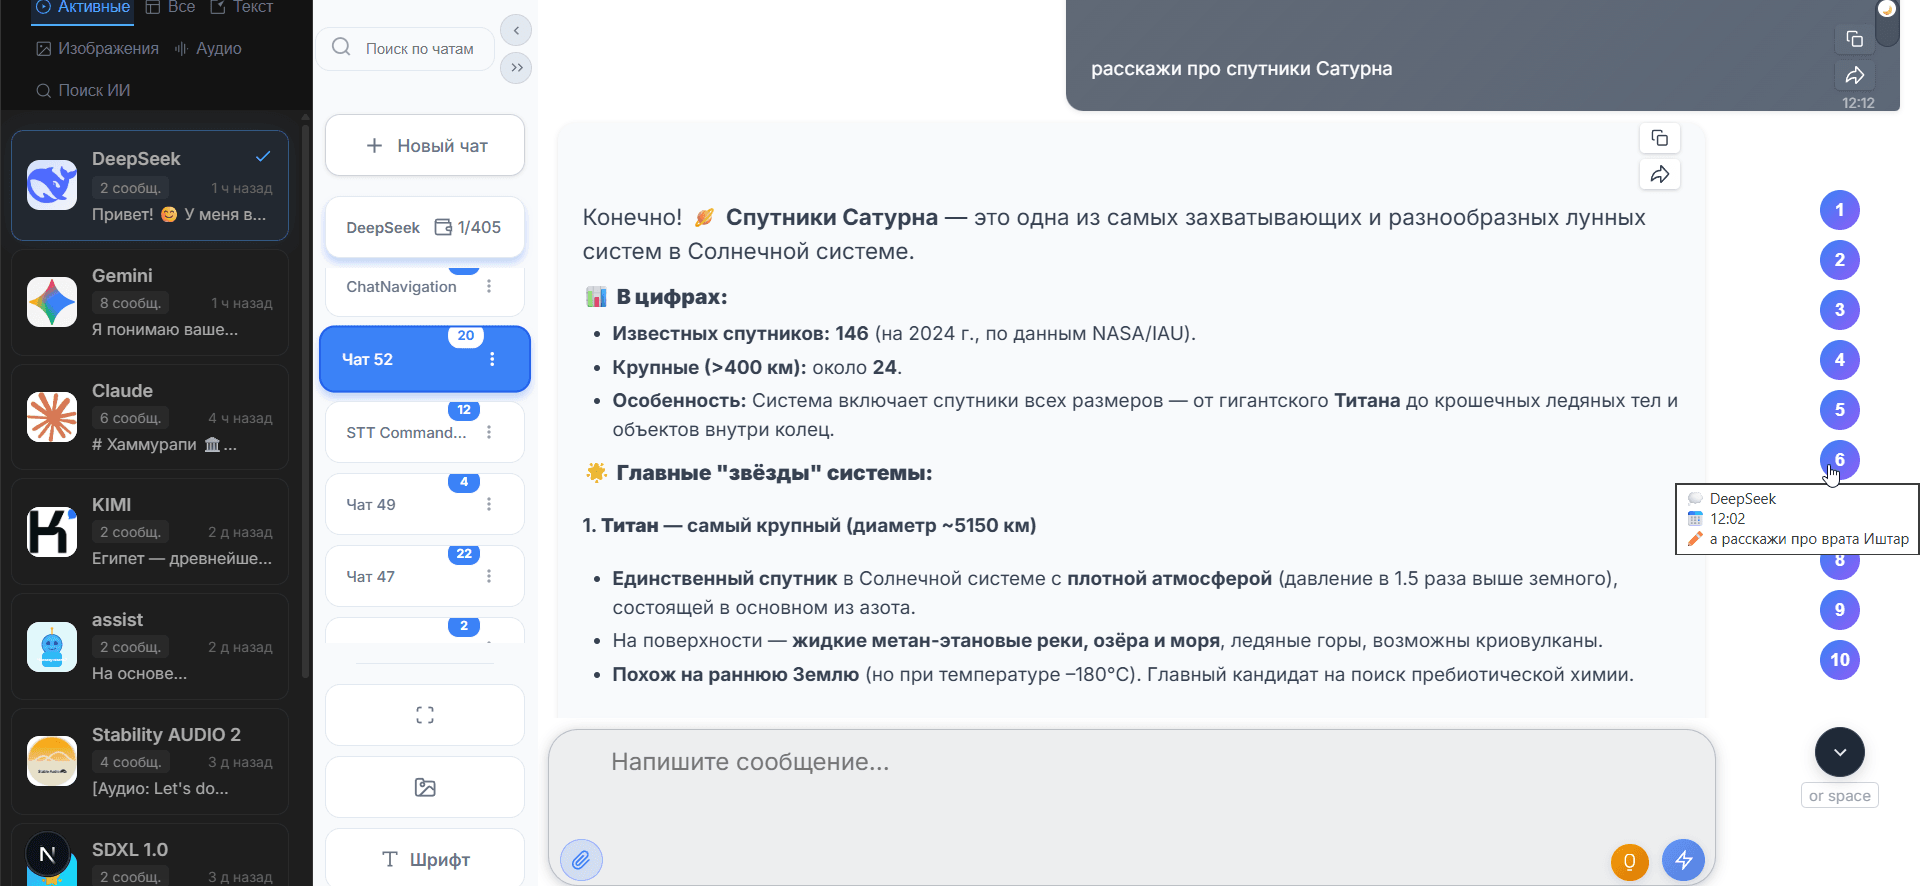Switch to the Активные tab

point(83,7)
